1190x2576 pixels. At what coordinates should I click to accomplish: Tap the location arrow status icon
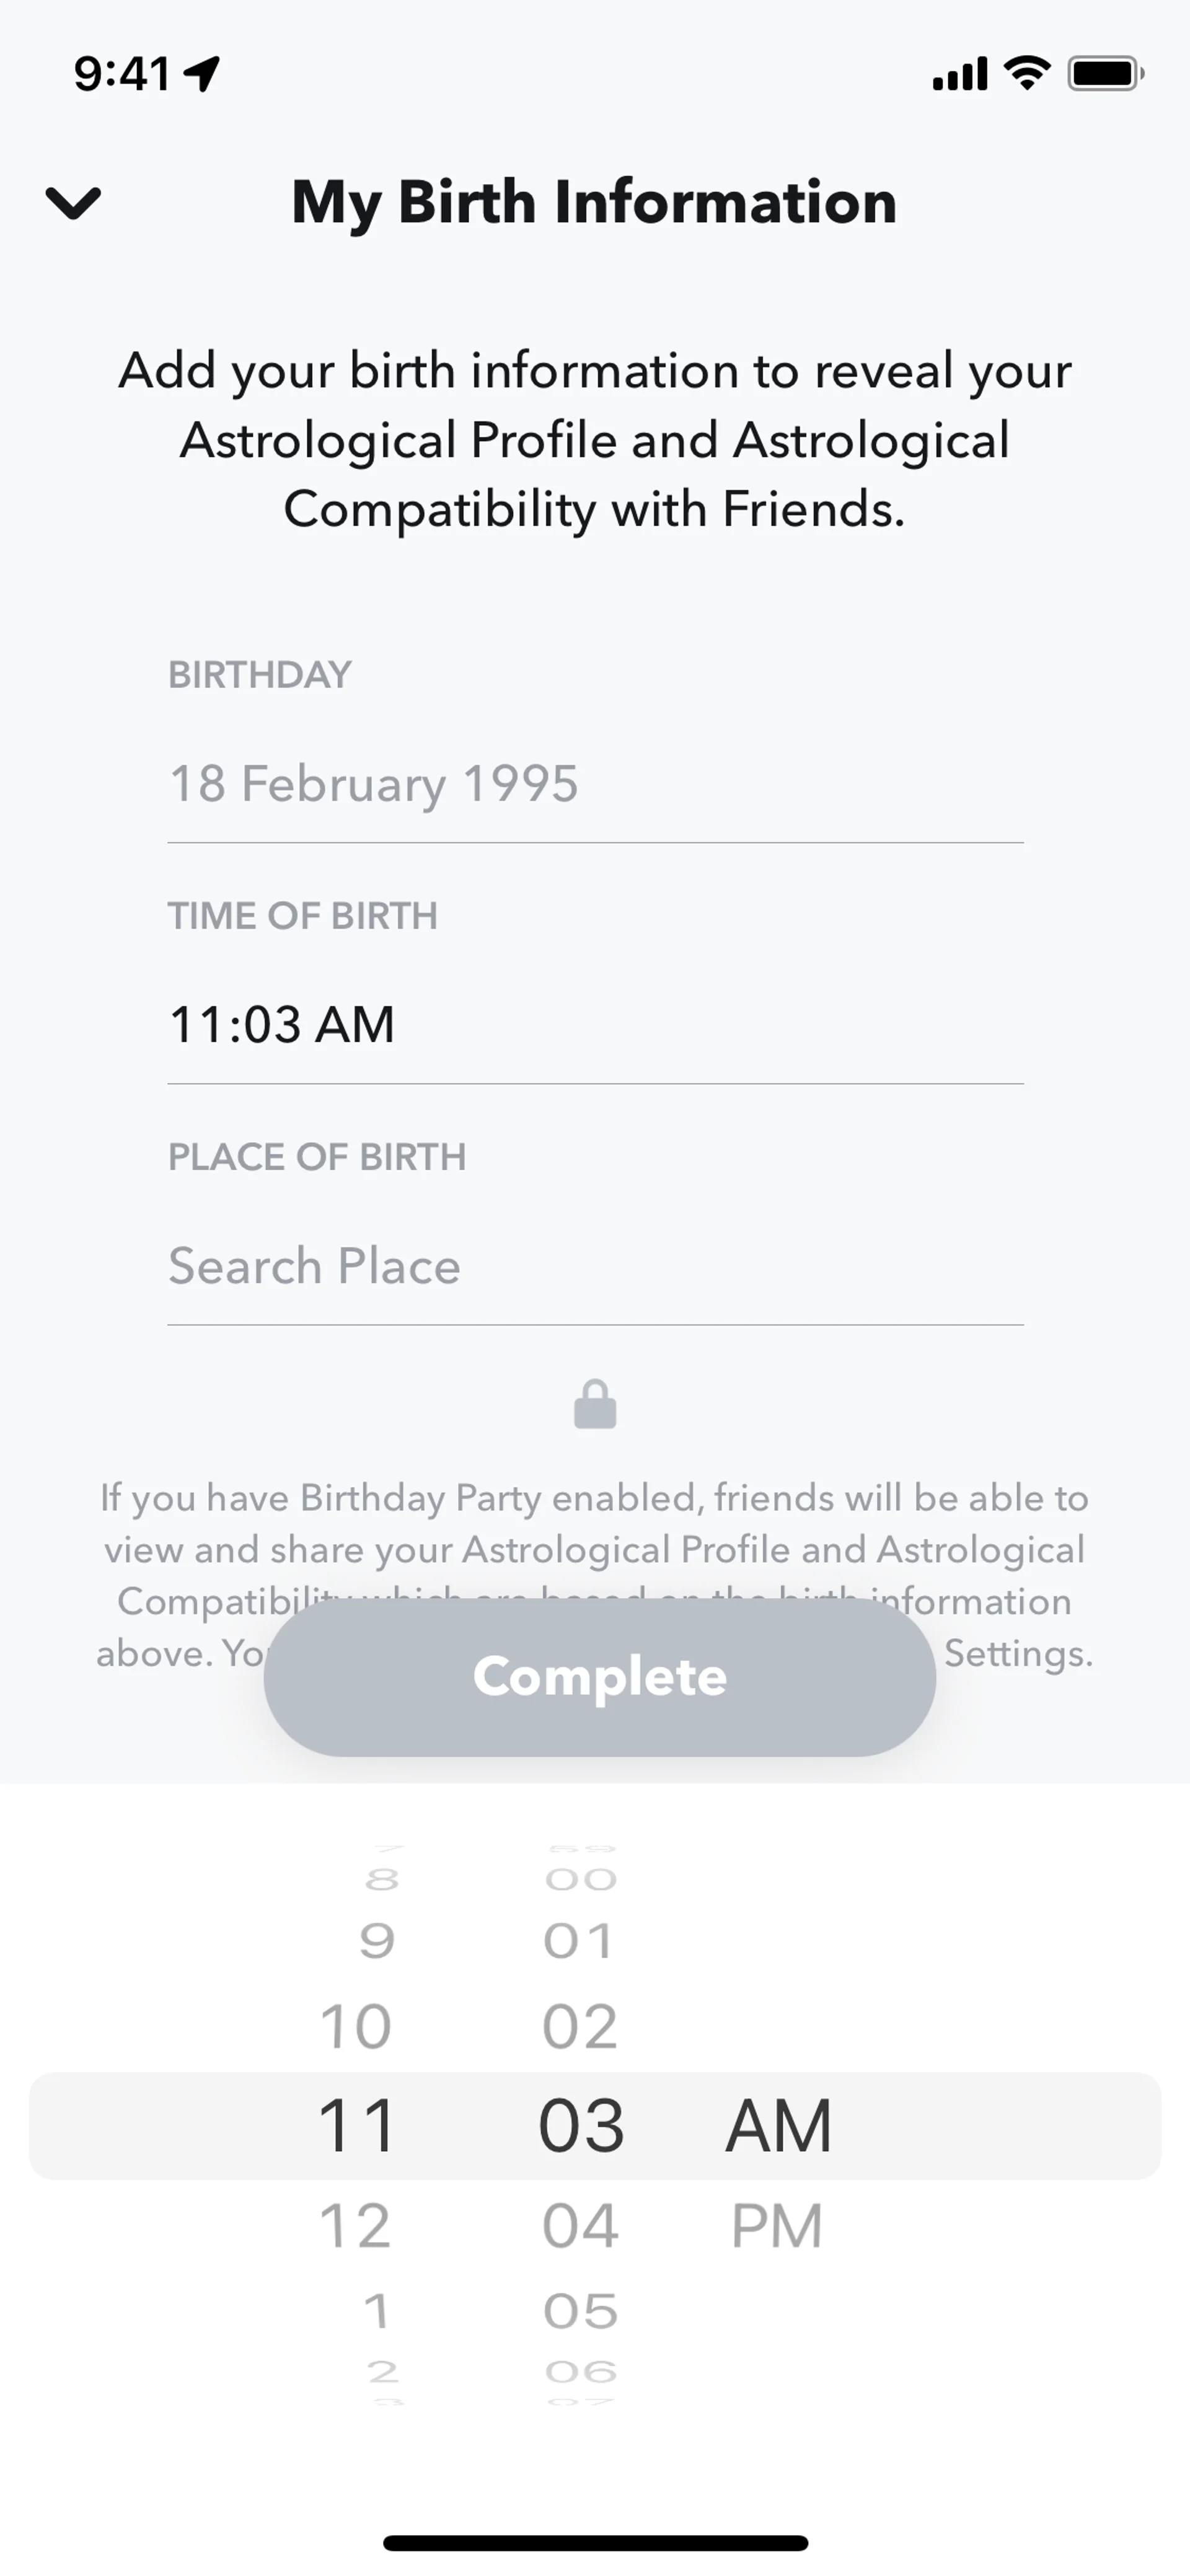[x=203, y=73]
